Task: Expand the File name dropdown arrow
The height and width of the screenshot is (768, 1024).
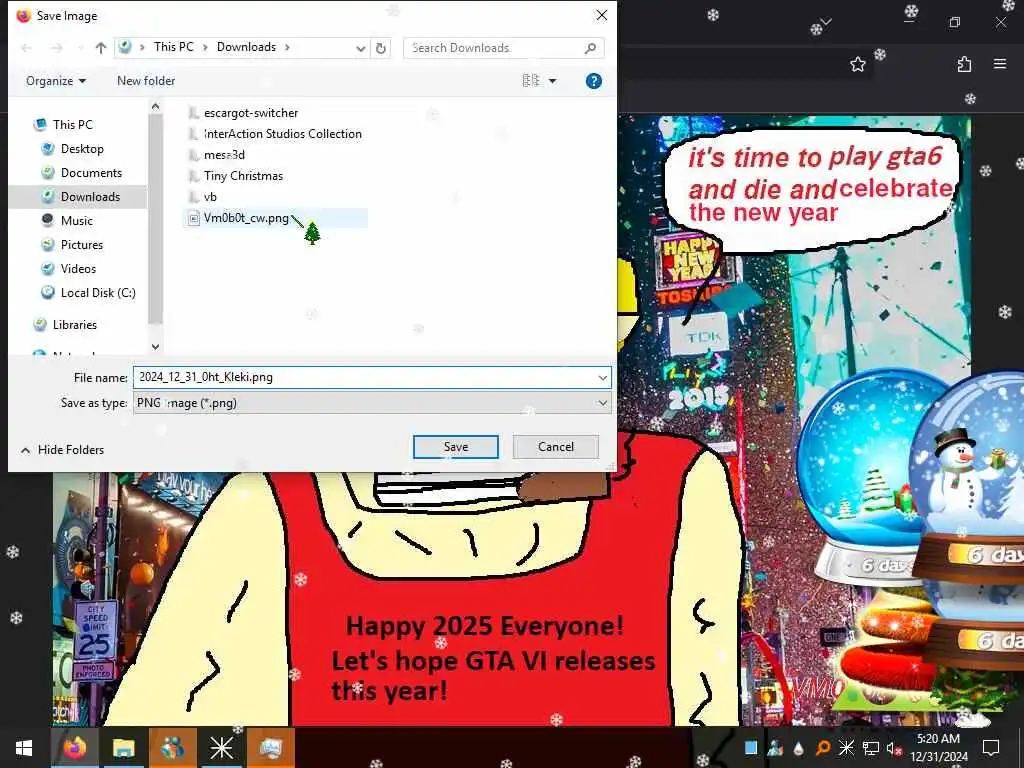Action: click(x=602, y=377)
